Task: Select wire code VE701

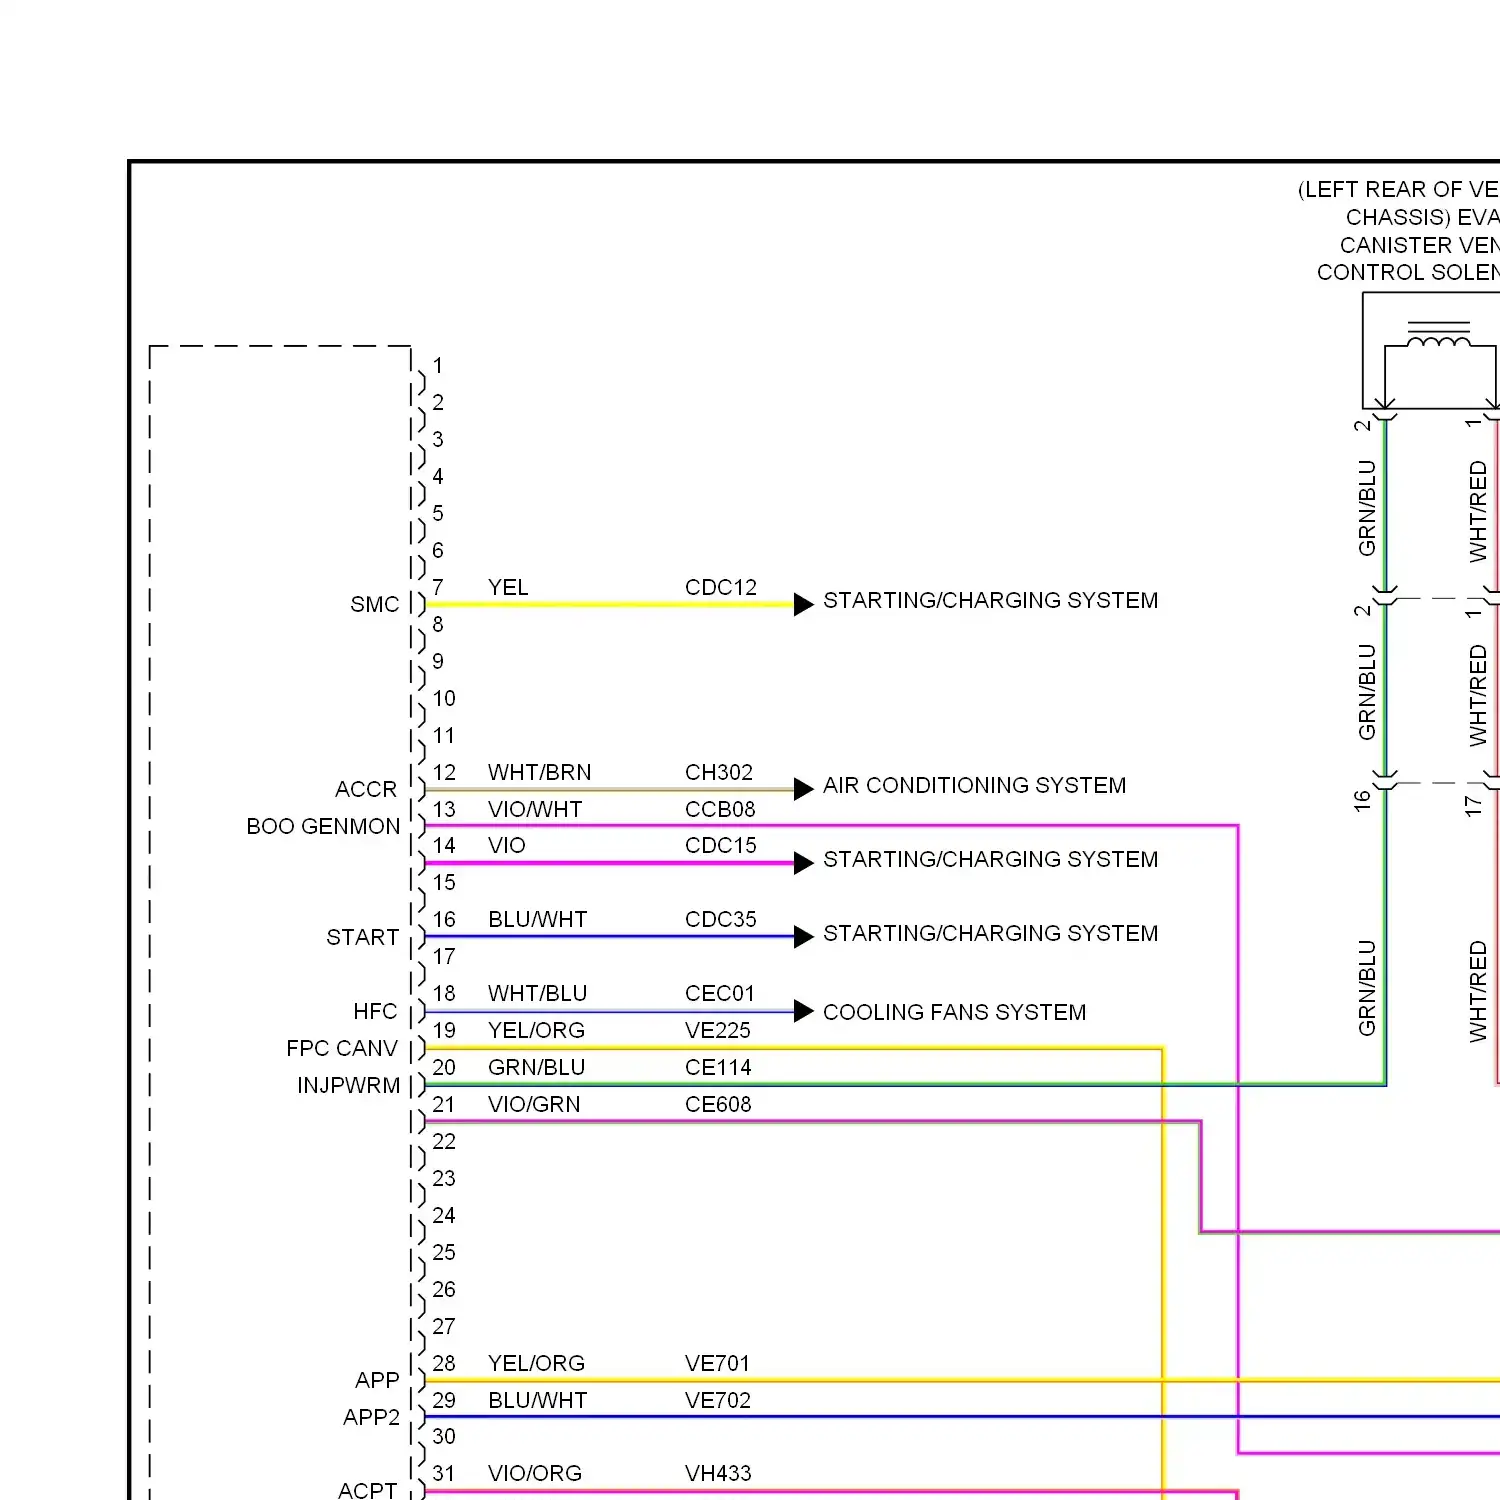Action: 717,1363
